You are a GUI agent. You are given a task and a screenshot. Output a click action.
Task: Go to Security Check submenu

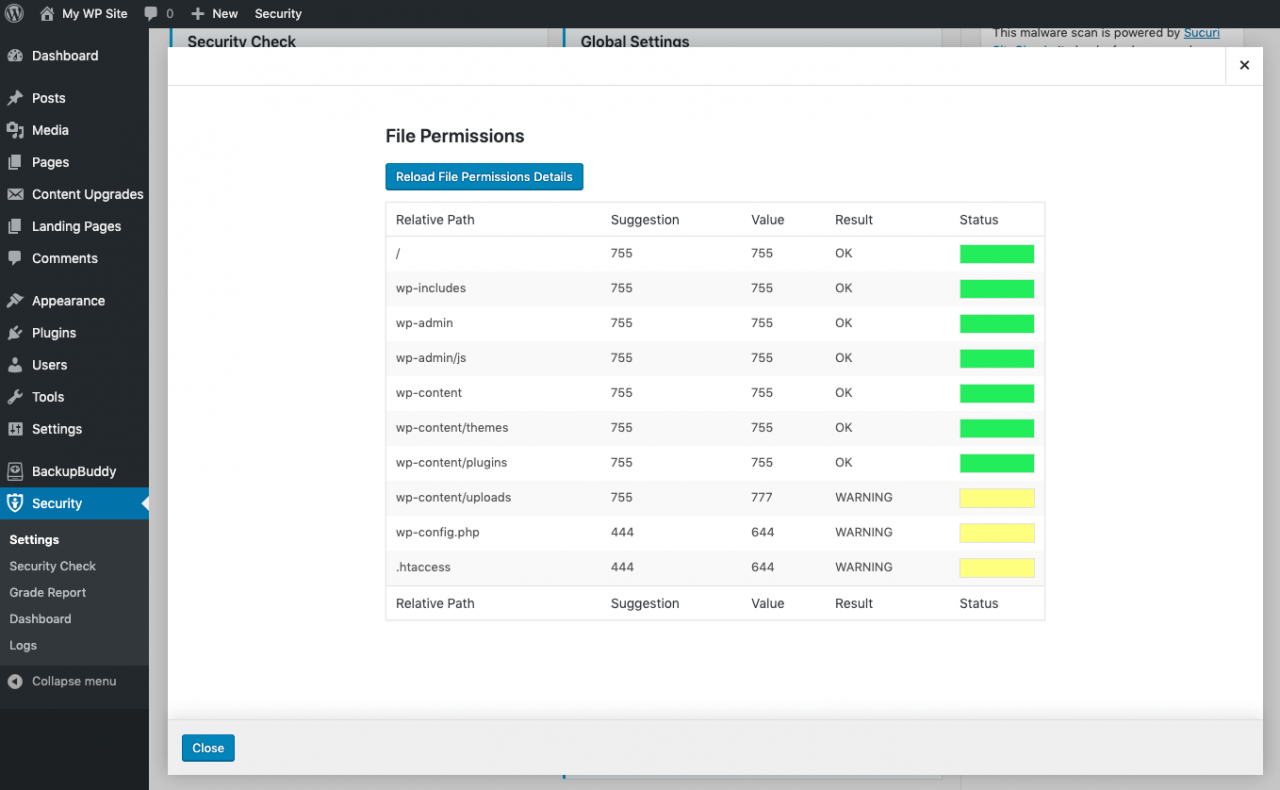pos(53,566)
